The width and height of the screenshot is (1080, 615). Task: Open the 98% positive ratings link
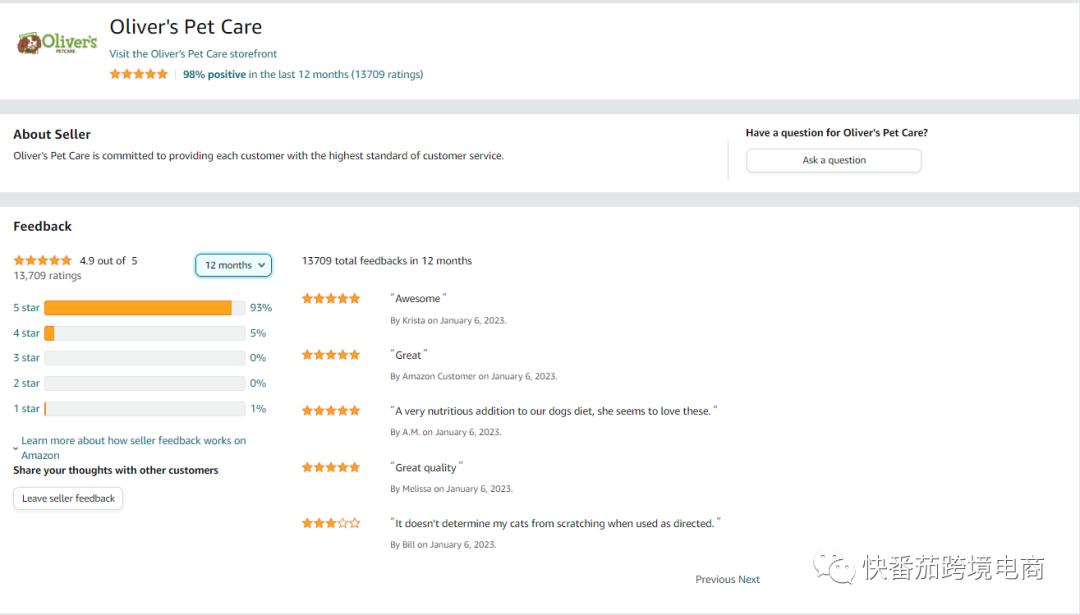click(x=214, y=74)
